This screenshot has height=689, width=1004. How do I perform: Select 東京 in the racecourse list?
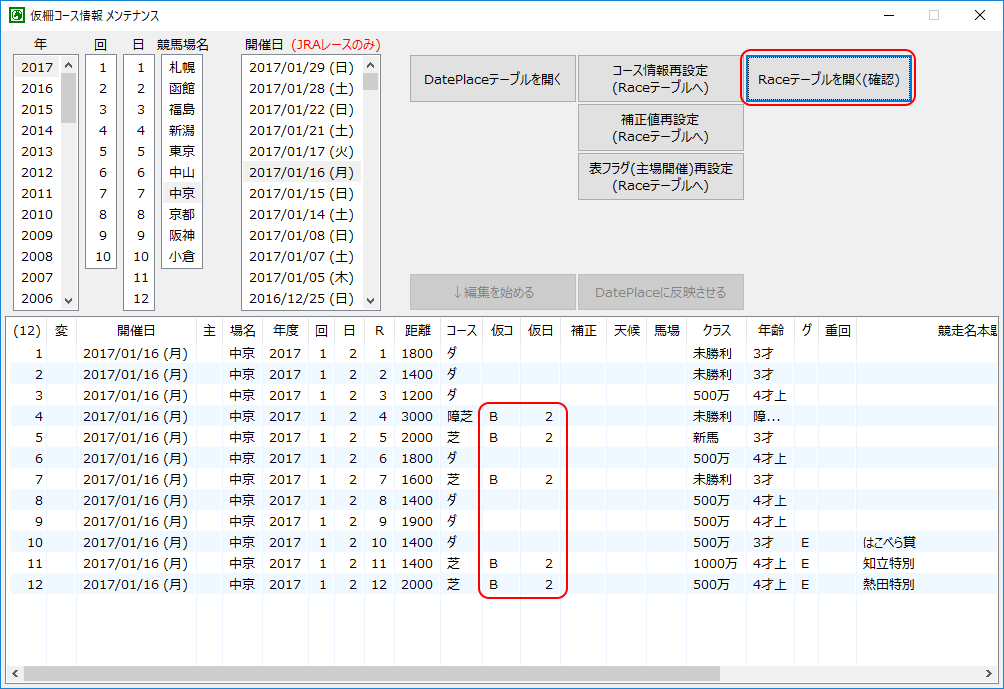(x=182, y=151)
